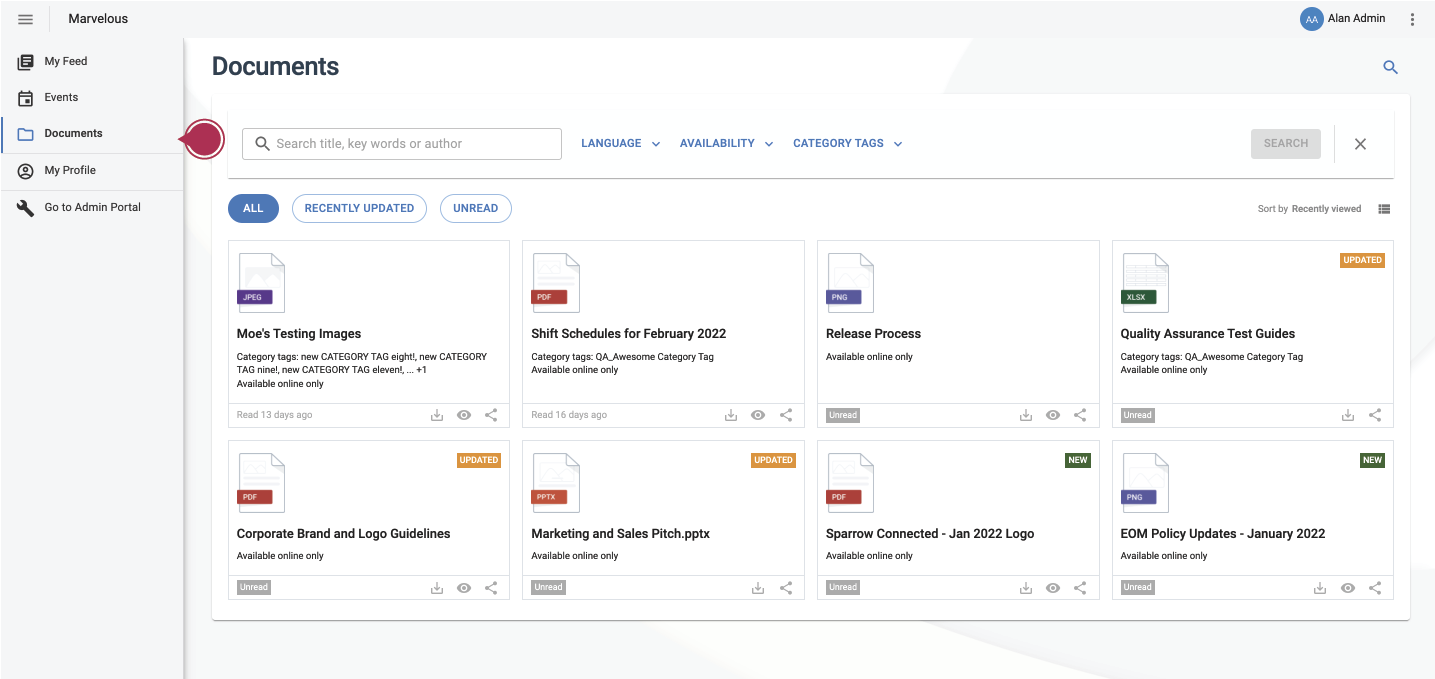Download EOM Policy Updates - January 2022
This screenshot has height=679, width=1435.
[1320, 587]
